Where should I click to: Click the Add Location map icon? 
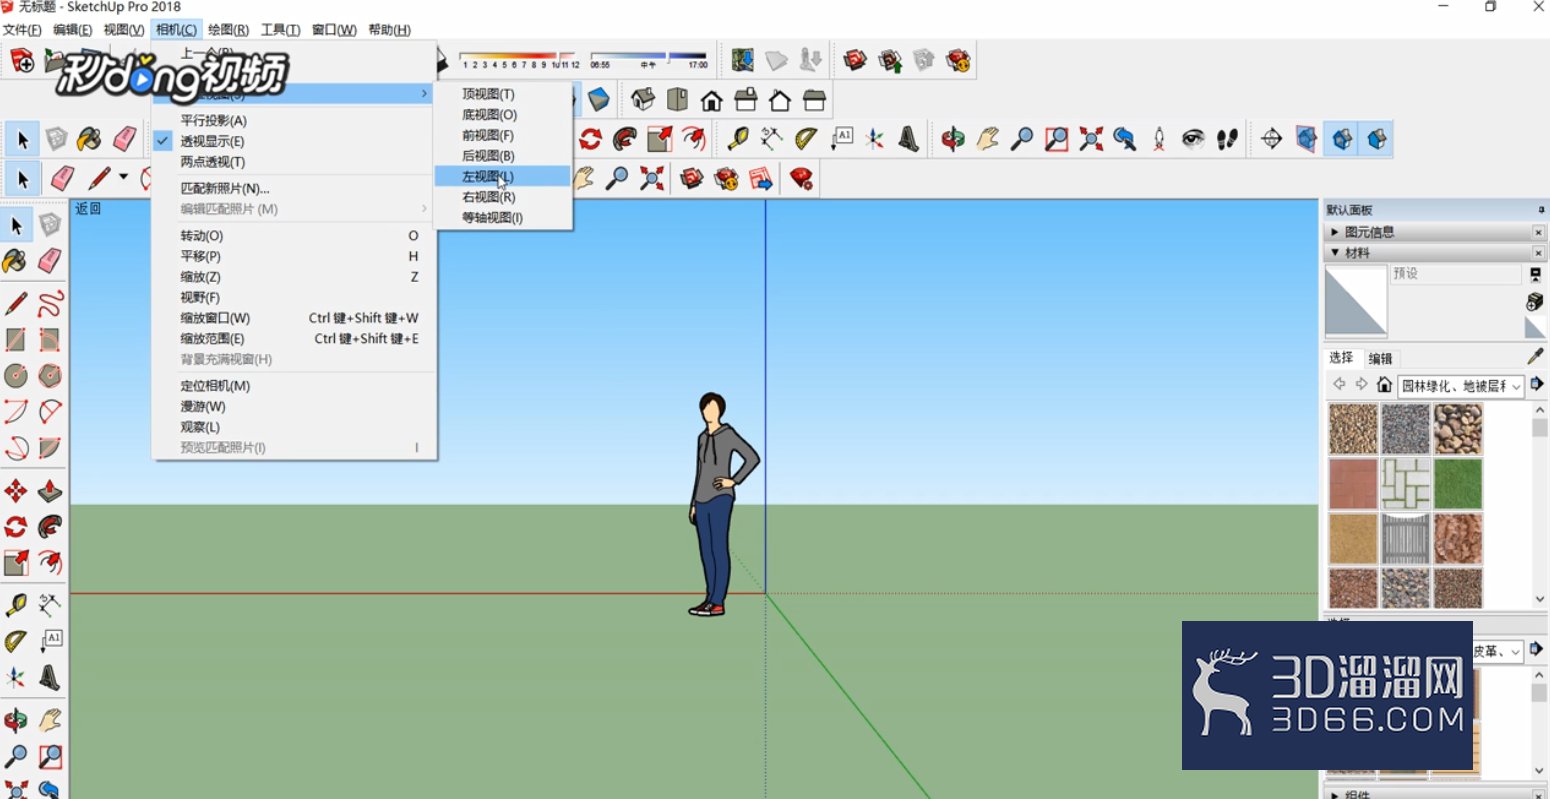(742, 60)
